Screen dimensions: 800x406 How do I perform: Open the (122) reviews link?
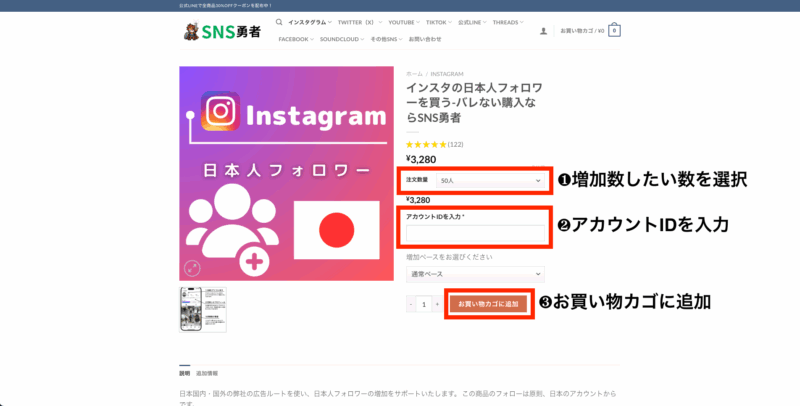456,144
